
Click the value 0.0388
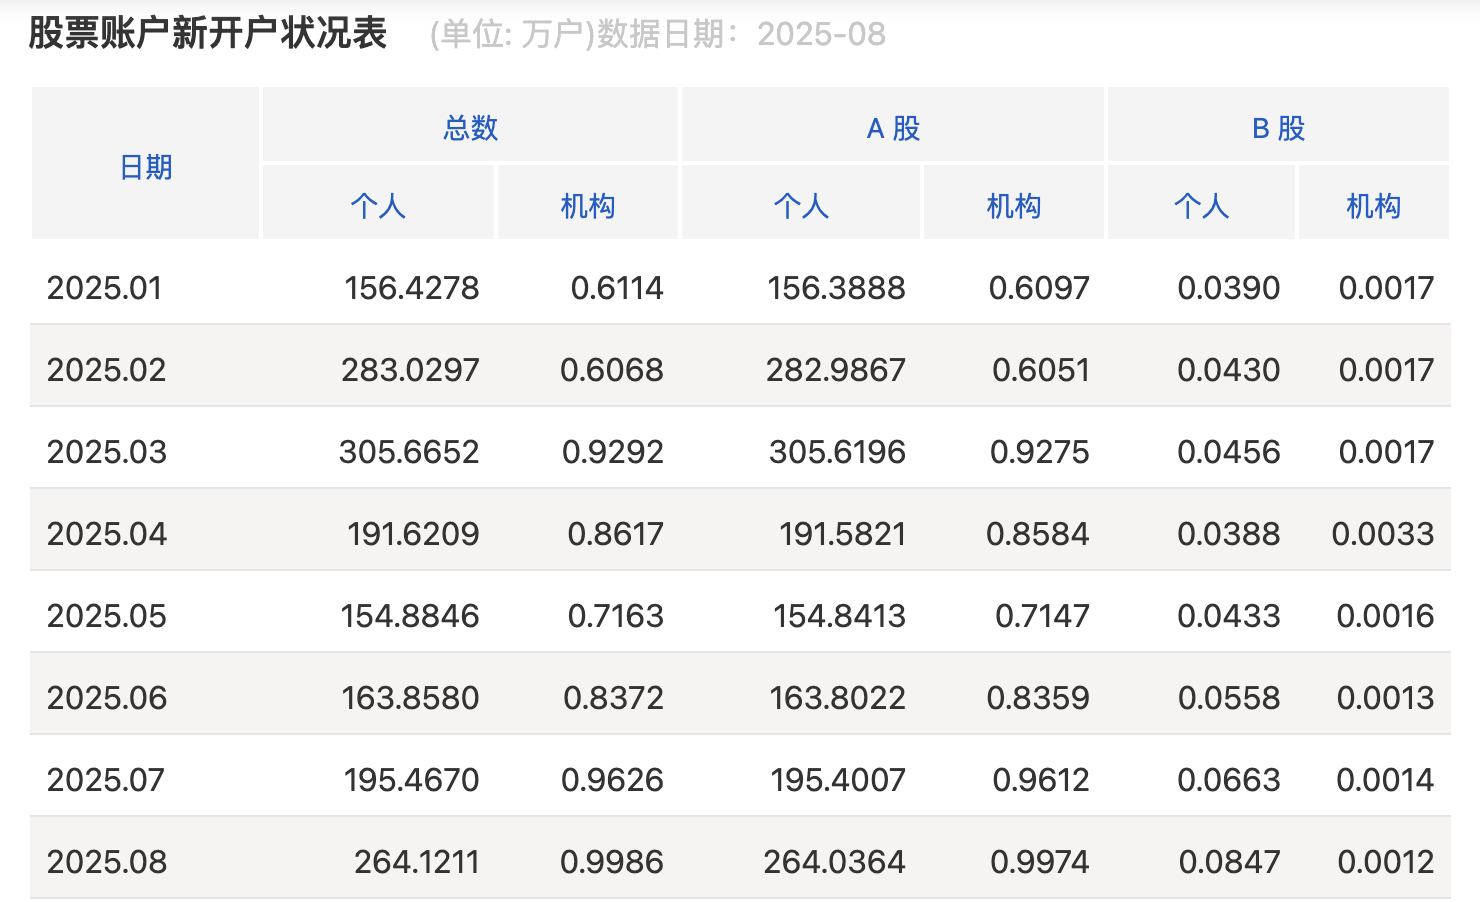tap(1229, 534)
